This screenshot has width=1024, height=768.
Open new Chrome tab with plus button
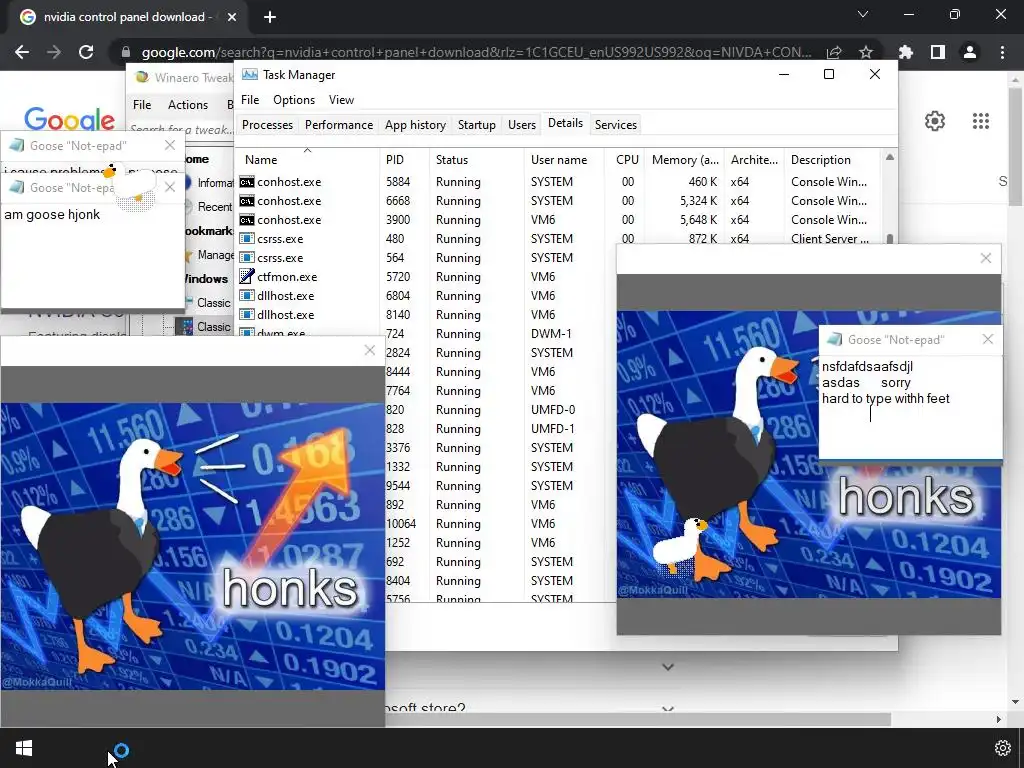[x=270, y=17]
